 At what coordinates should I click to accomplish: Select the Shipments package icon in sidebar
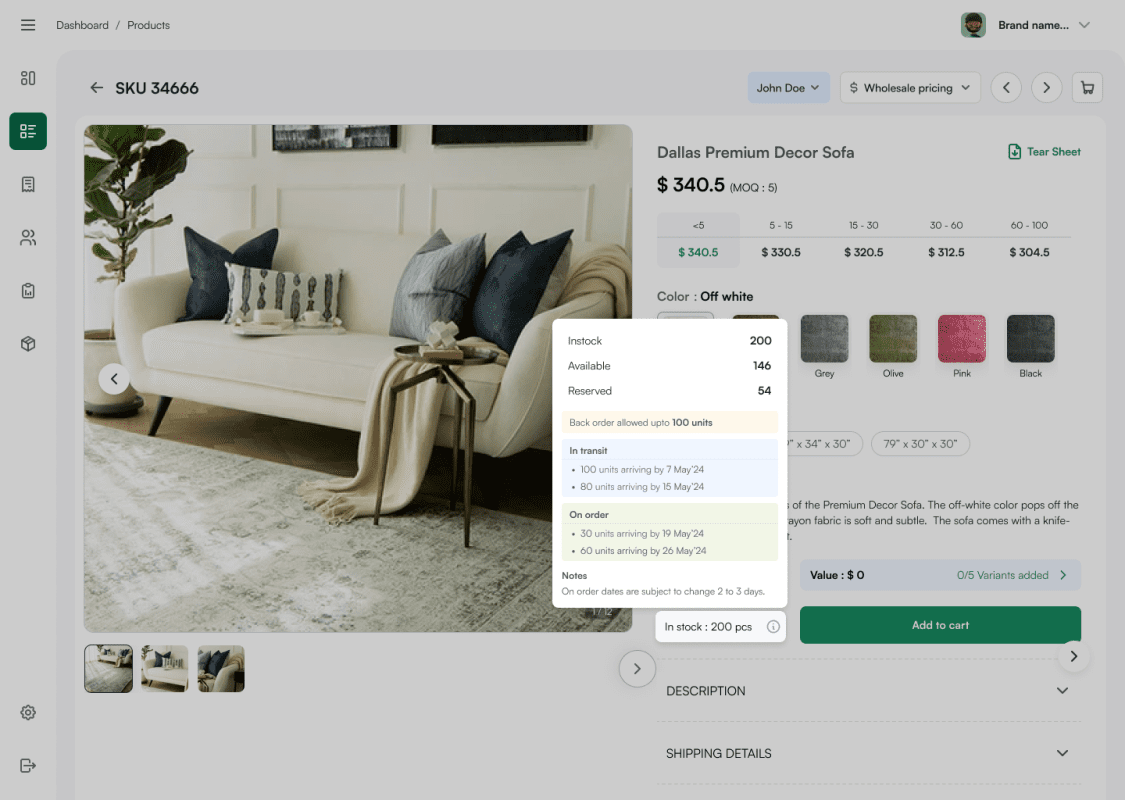[27, 343]
